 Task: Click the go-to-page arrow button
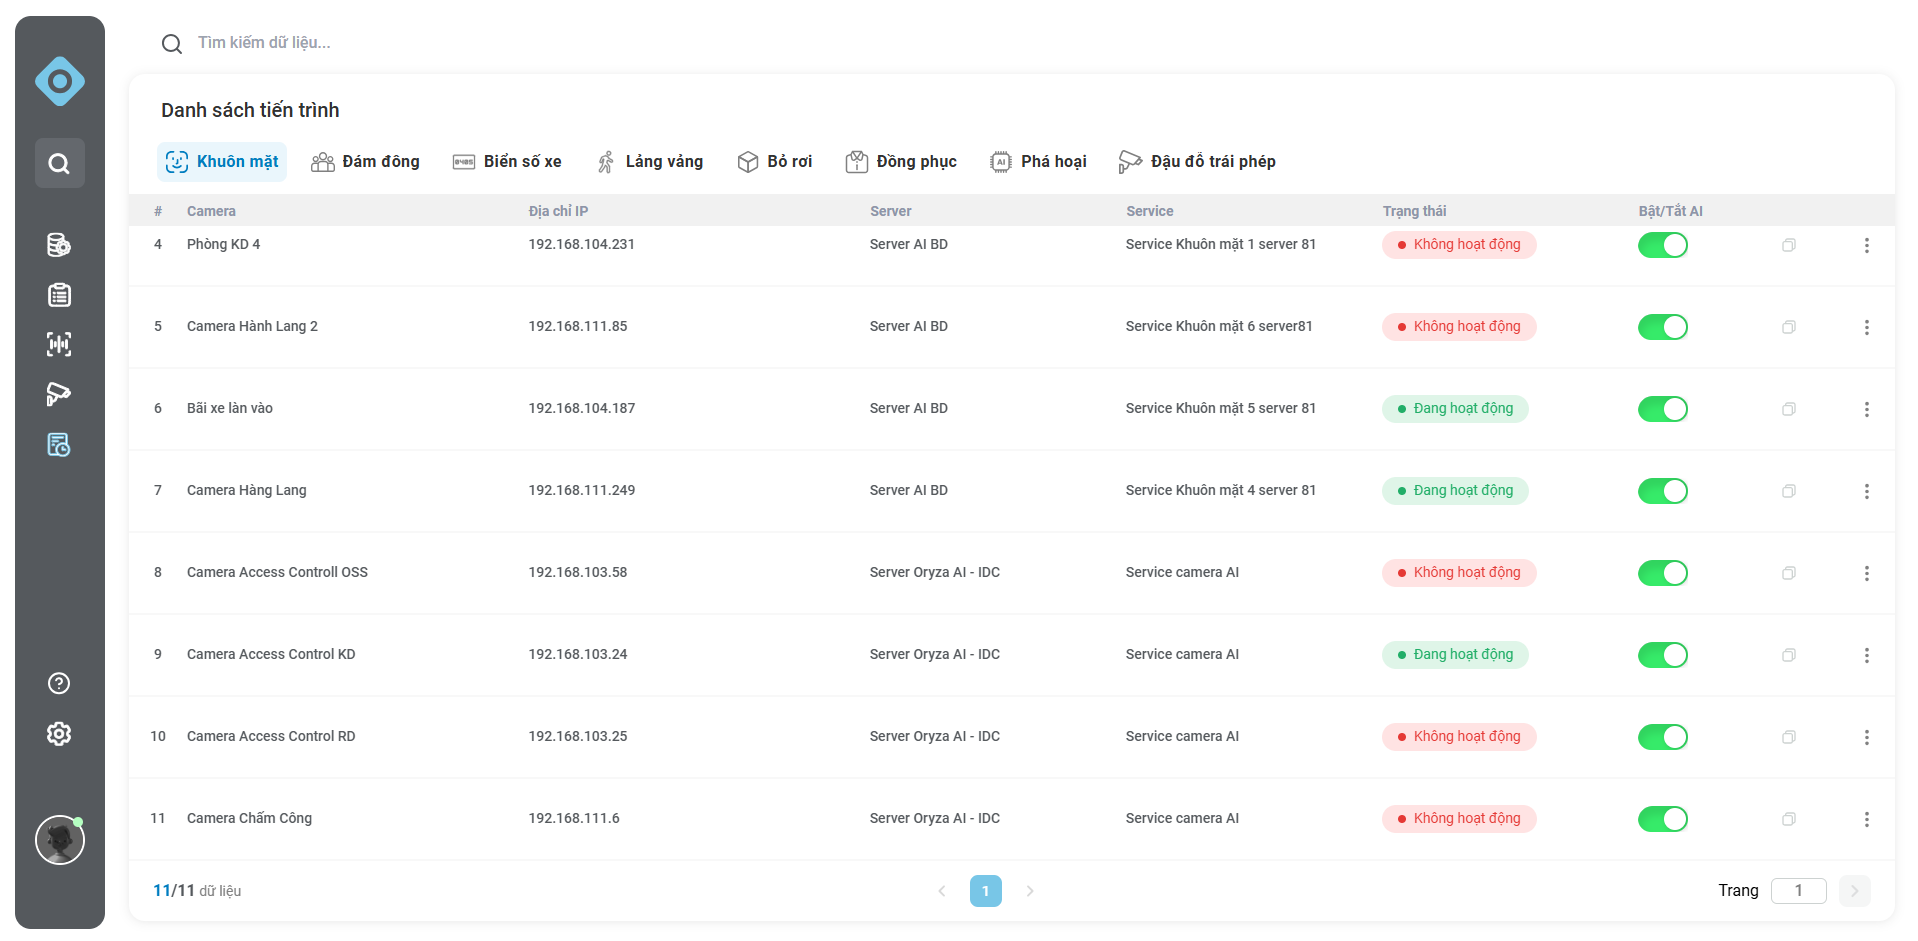1854,891
